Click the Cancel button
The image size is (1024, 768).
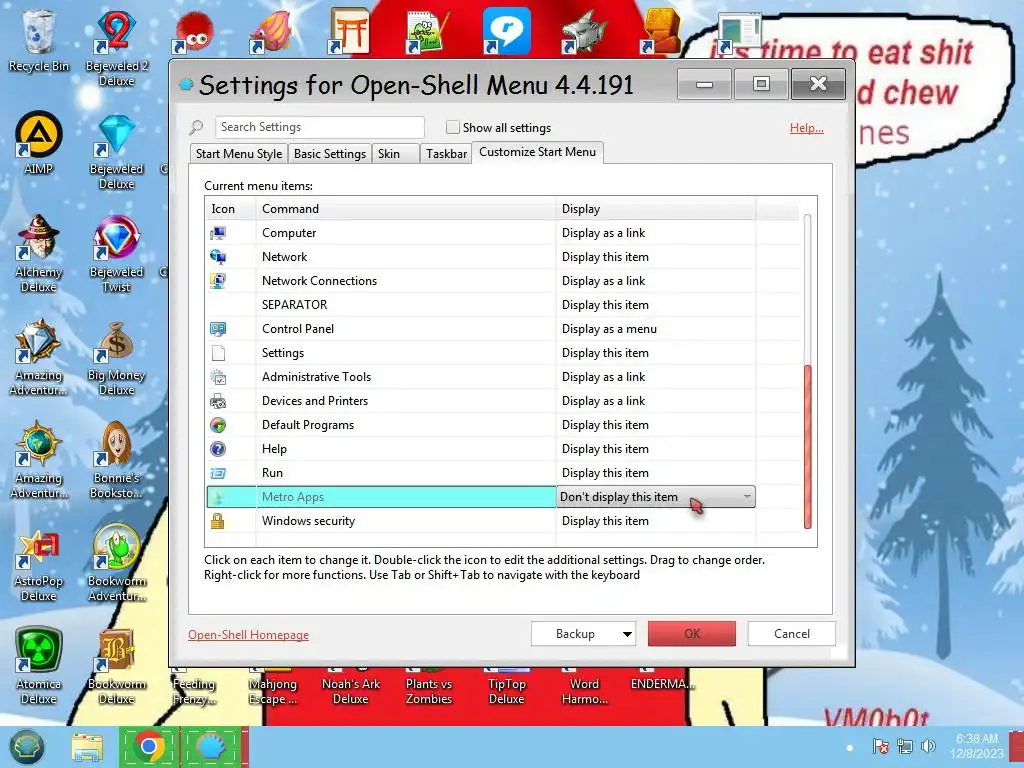pos(792,634)
